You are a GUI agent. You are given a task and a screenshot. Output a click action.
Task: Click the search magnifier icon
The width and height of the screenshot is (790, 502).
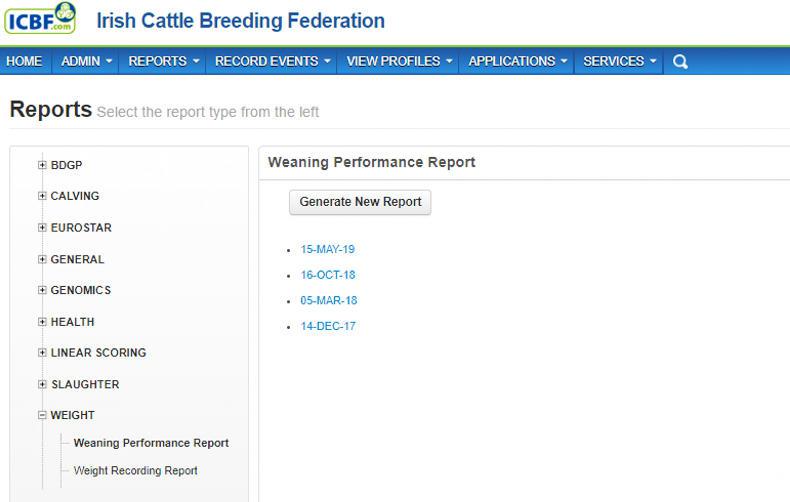(680, 61)
